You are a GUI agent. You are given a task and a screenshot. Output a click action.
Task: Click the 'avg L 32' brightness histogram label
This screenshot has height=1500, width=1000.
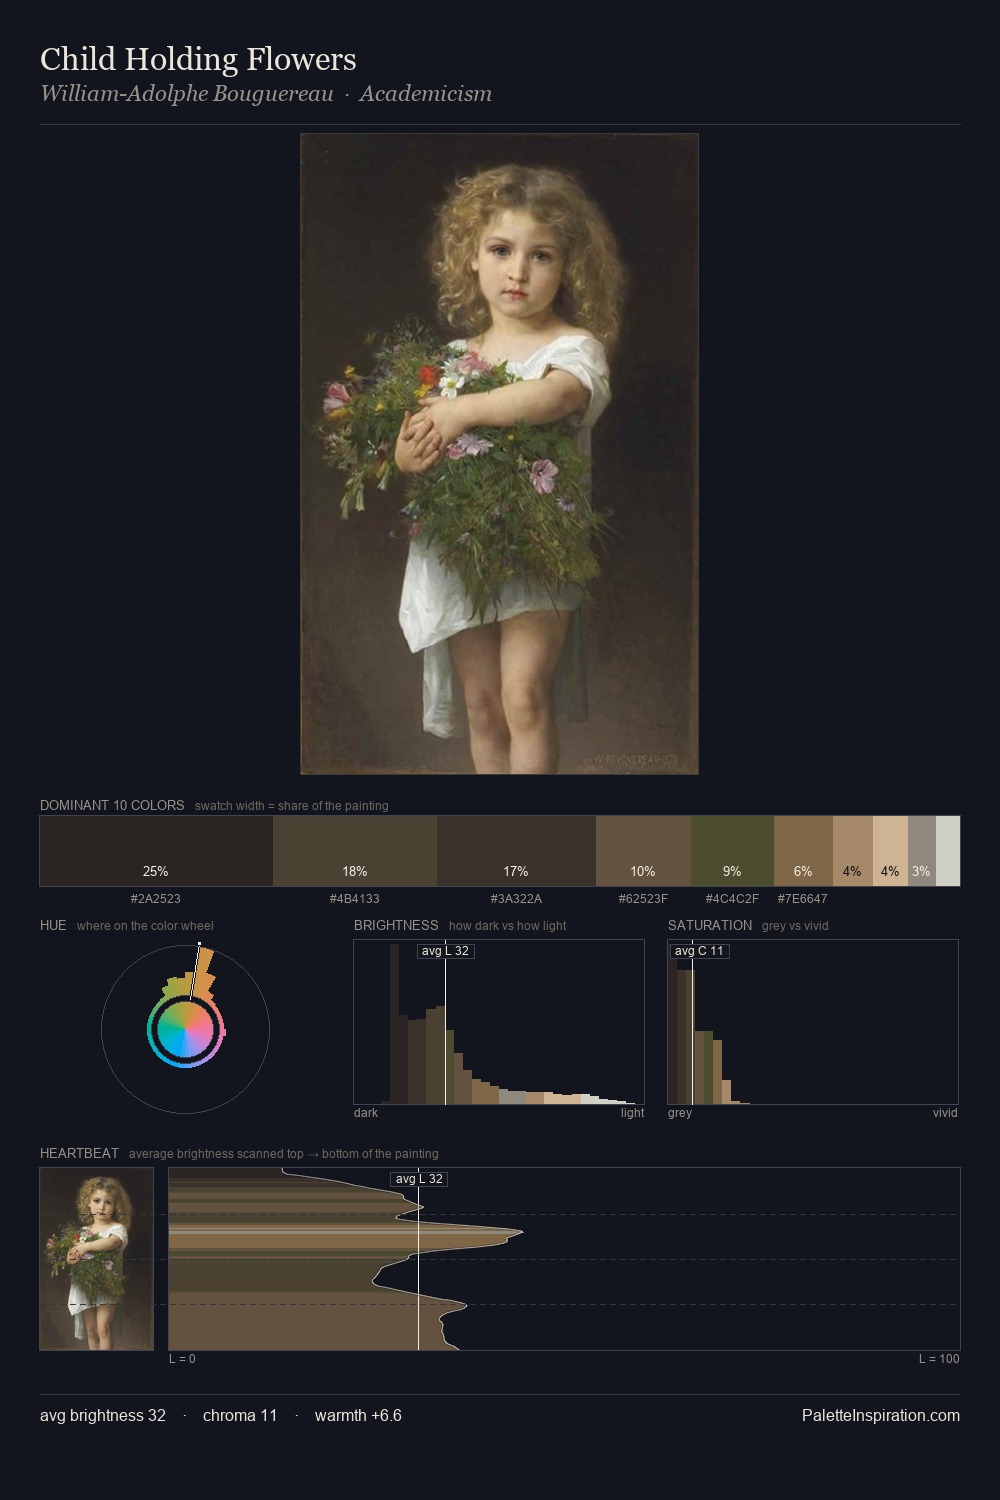coord(445,951)
